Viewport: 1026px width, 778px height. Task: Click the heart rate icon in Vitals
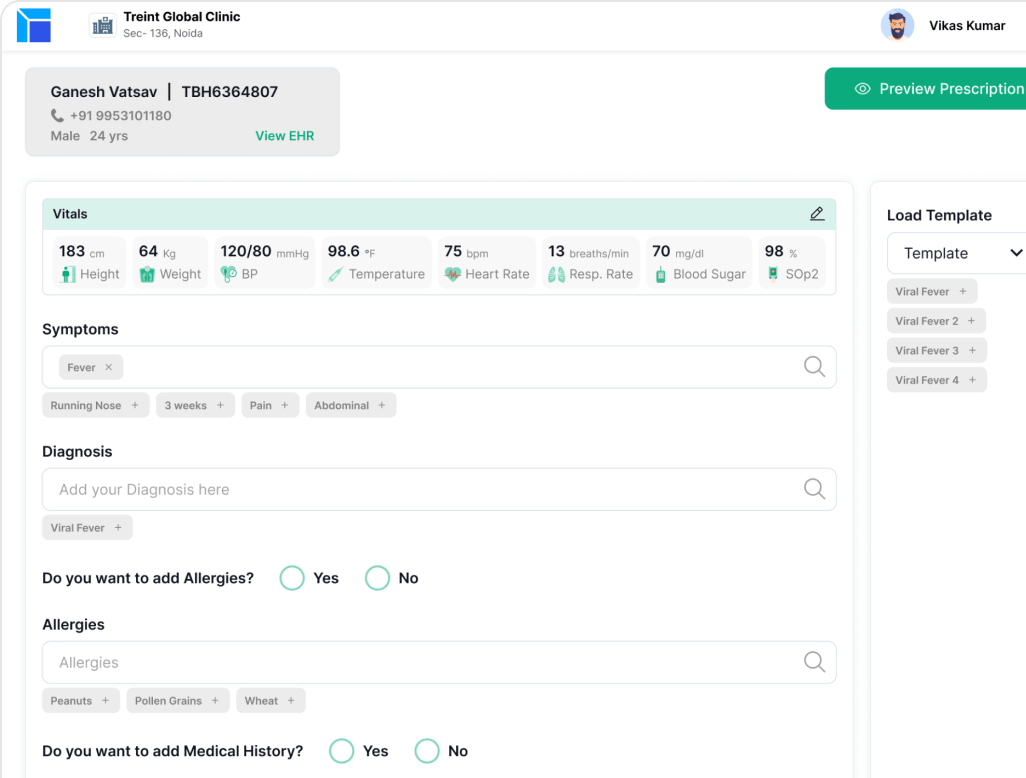453,274
